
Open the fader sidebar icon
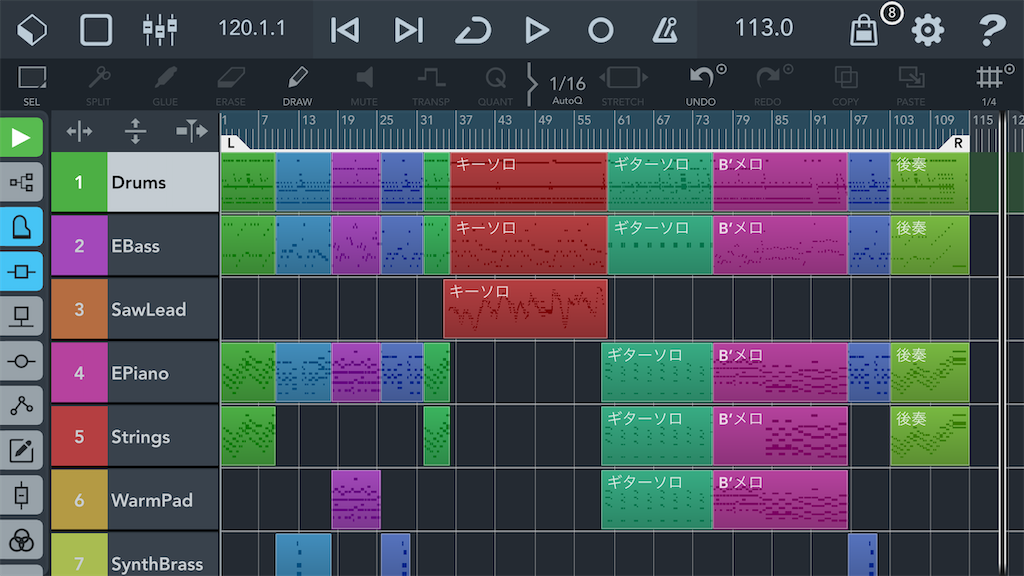click(22, 496)
